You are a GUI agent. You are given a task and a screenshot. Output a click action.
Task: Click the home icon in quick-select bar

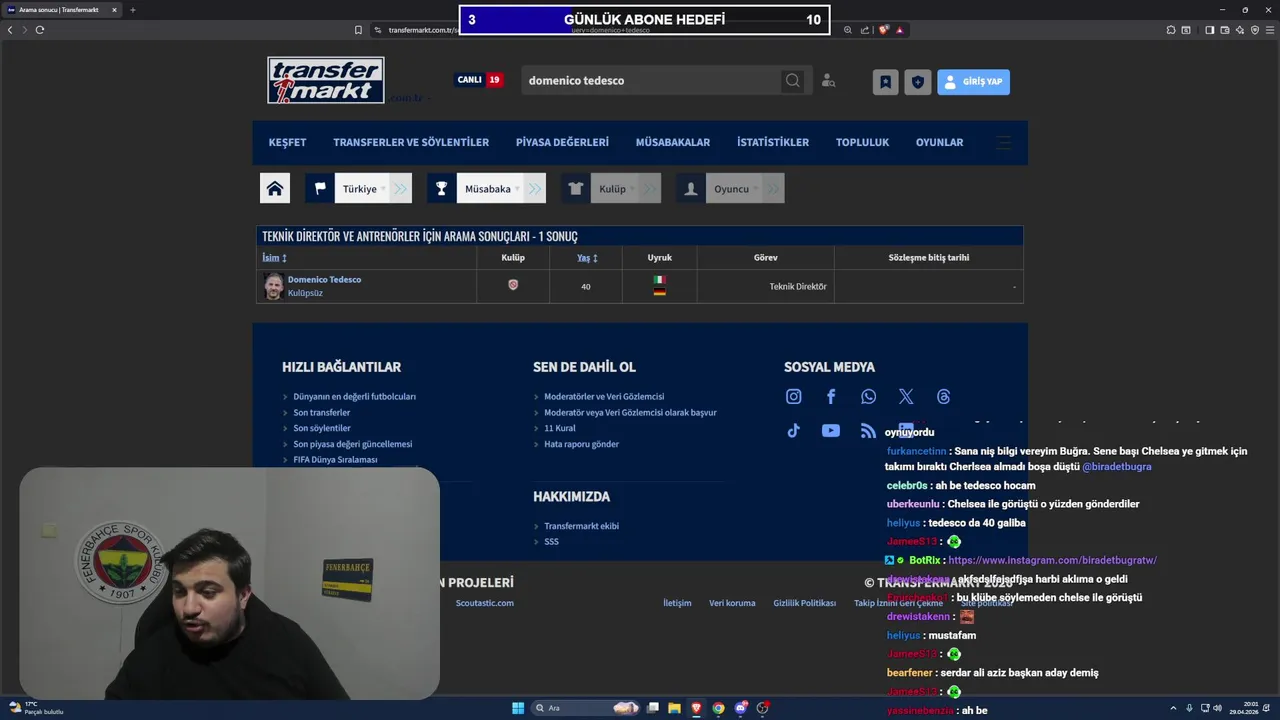[275, 188]
